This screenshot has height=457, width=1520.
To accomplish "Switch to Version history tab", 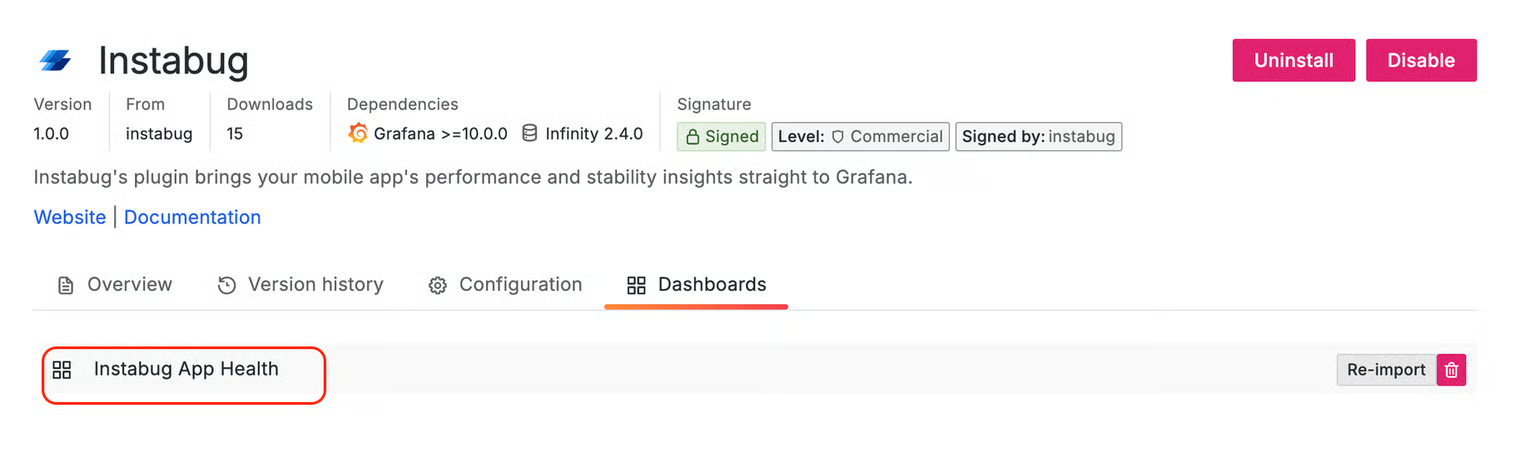I will pos(300,285).
